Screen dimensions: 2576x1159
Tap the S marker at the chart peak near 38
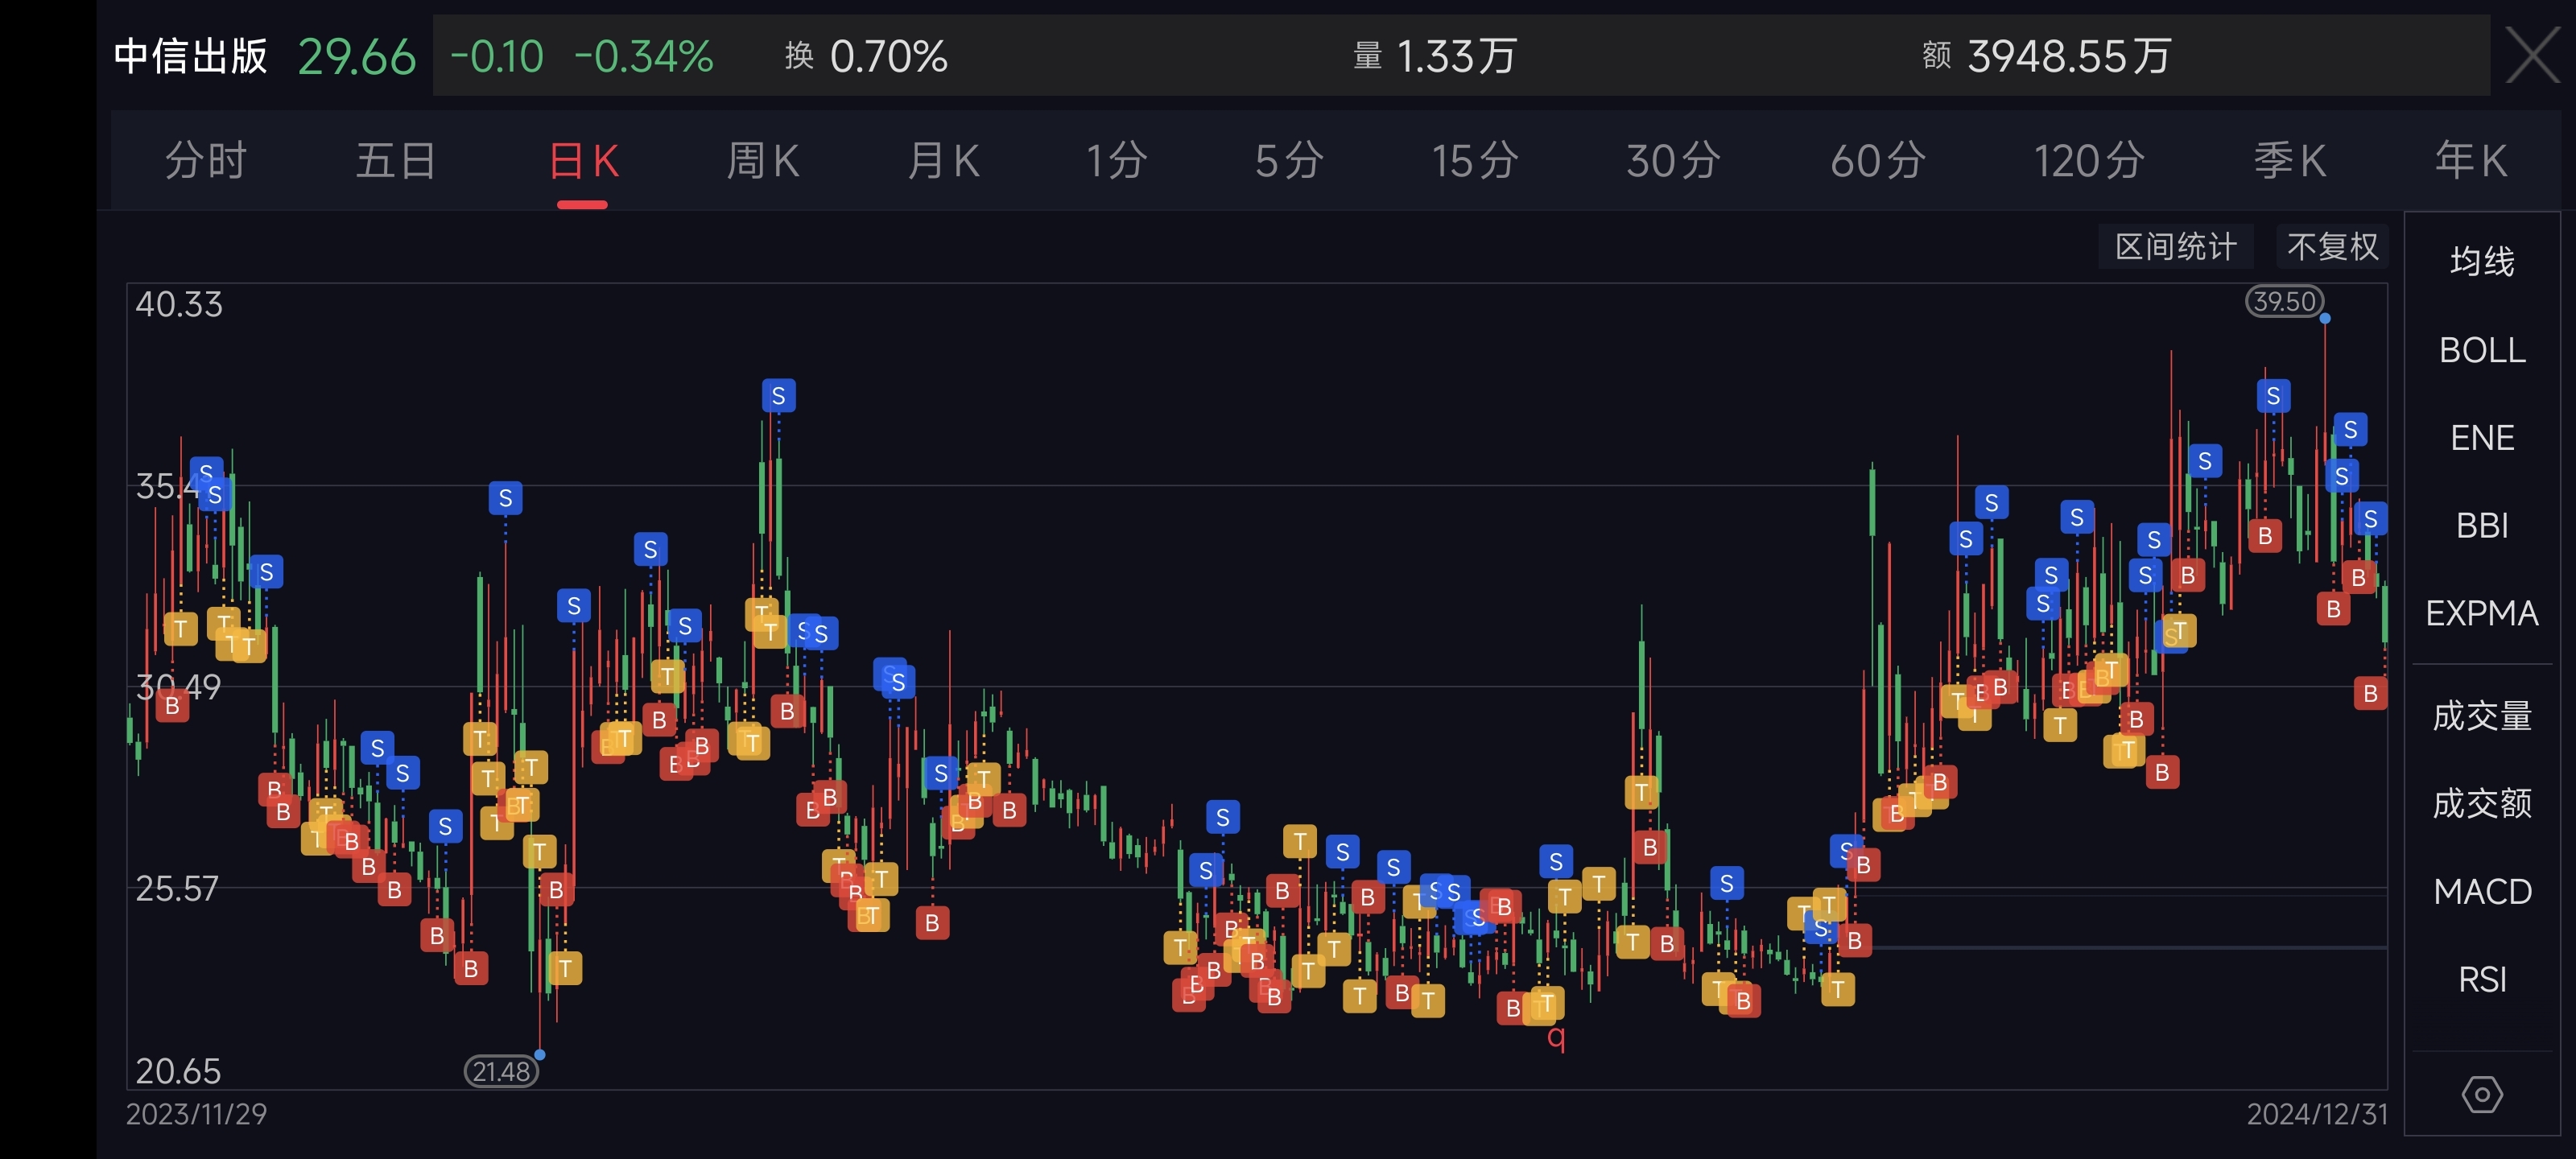(x=778, y=396)
